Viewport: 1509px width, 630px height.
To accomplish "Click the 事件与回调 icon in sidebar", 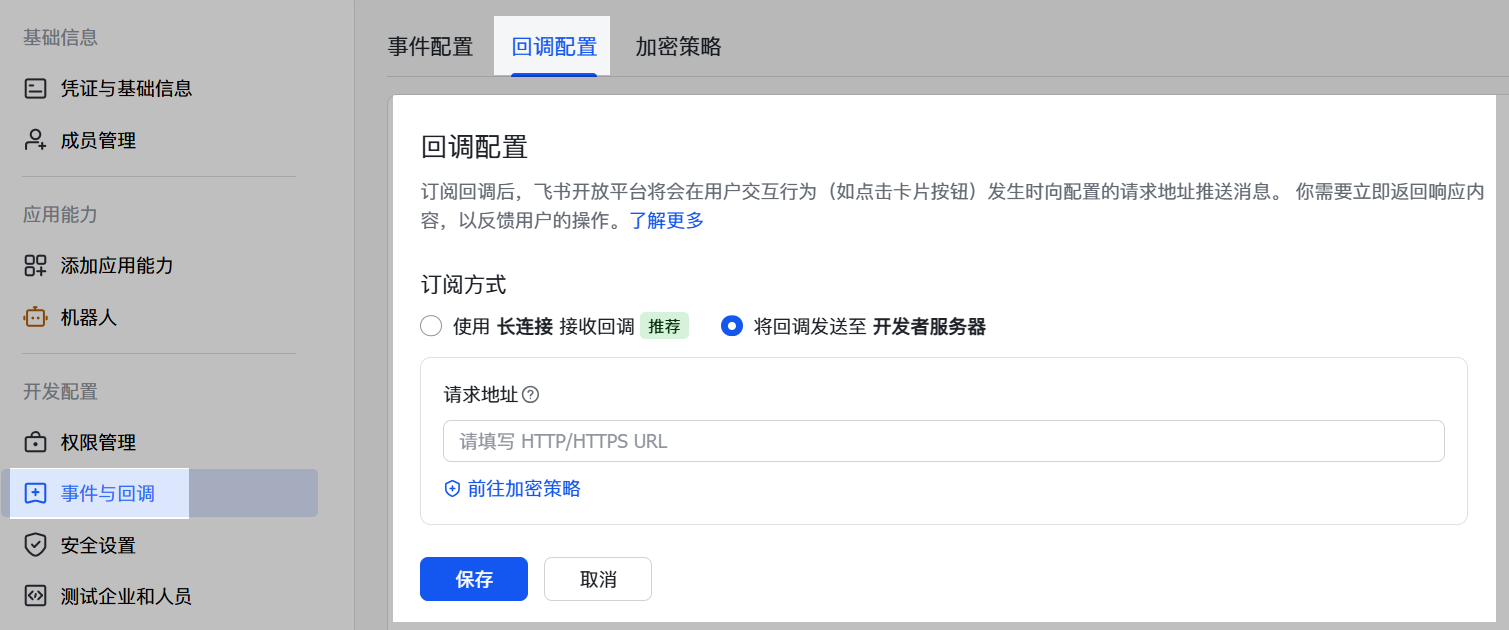I will tap(35, 493).
